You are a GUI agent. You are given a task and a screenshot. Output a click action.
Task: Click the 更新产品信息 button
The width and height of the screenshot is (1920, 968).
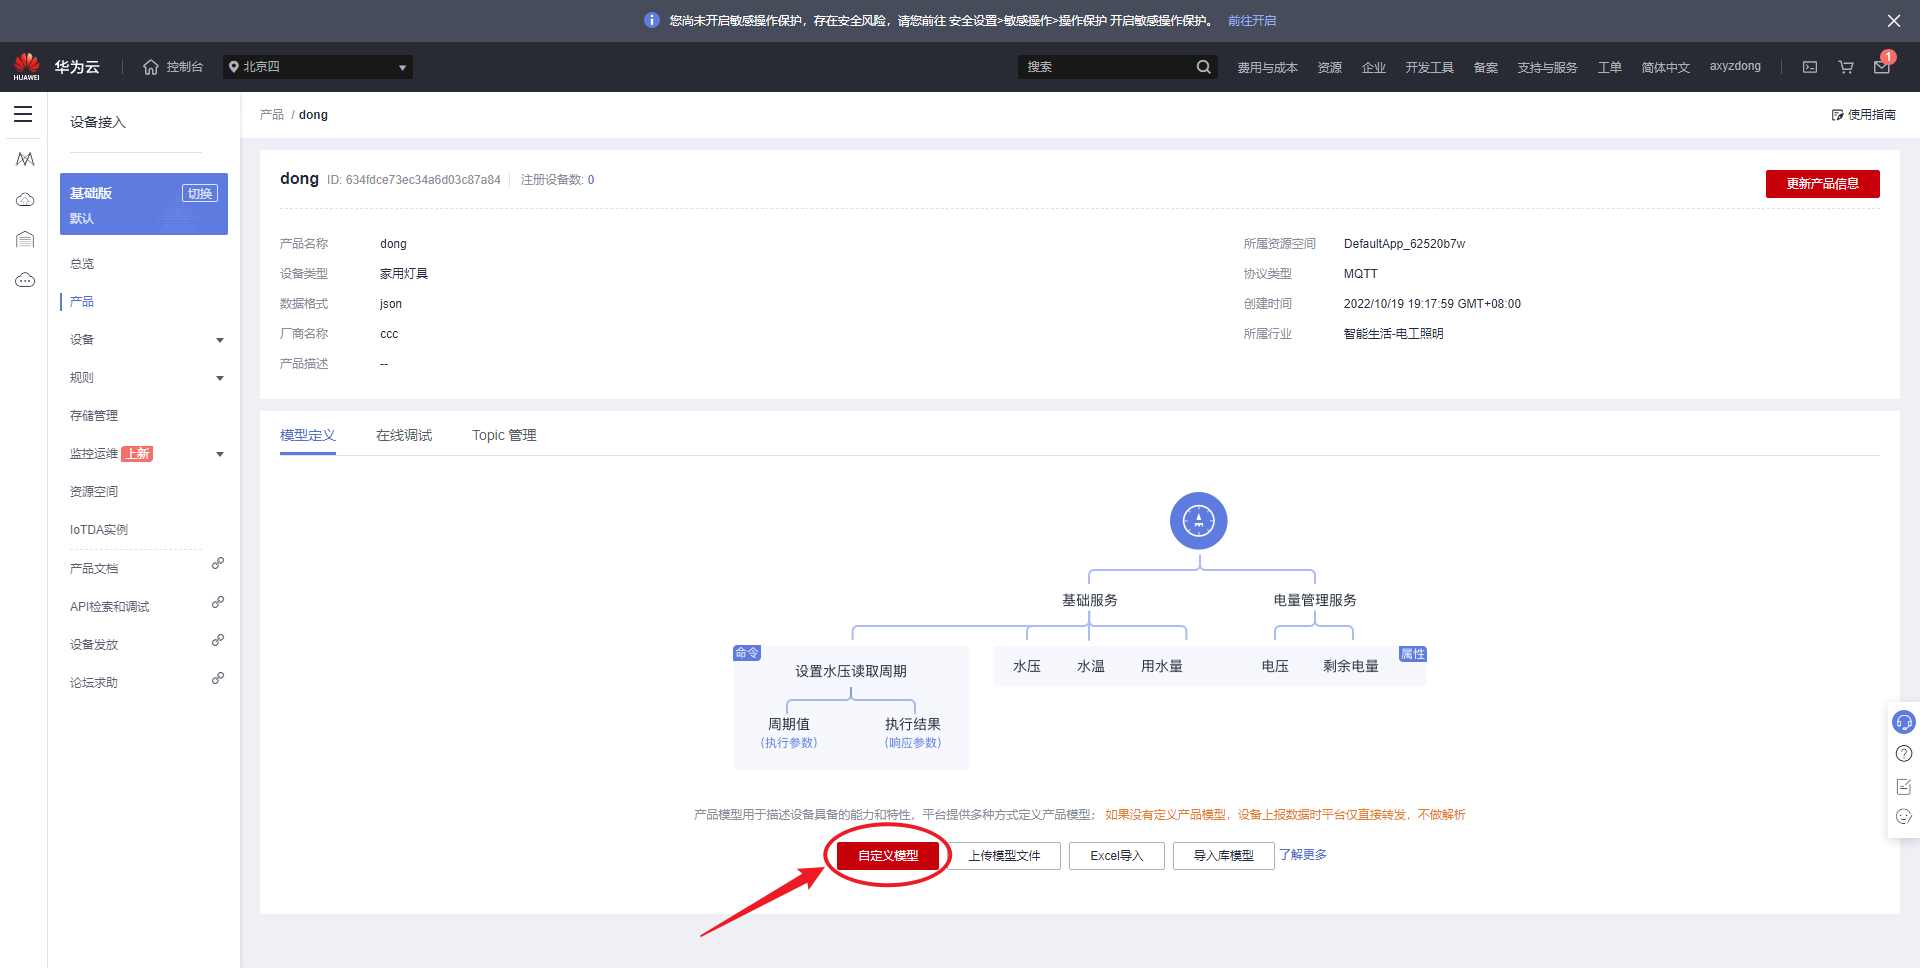pyautogui.click(x=1822, y=184)
